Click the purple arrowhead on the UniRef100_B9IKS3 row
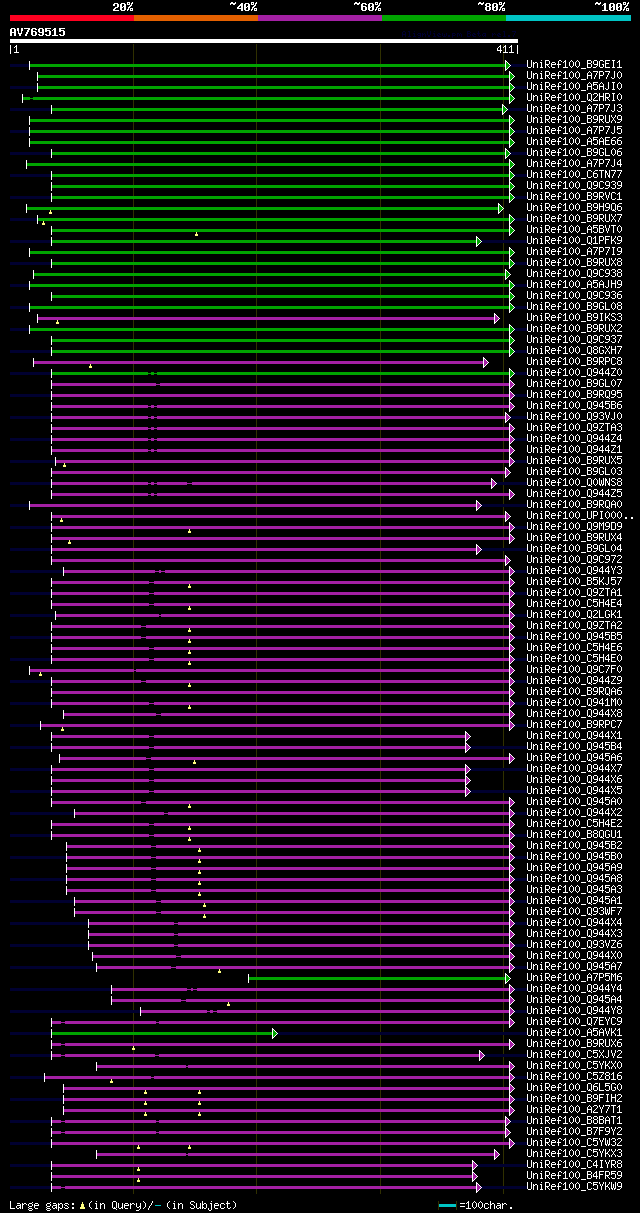640x1213 pixels. pos(497,318)
